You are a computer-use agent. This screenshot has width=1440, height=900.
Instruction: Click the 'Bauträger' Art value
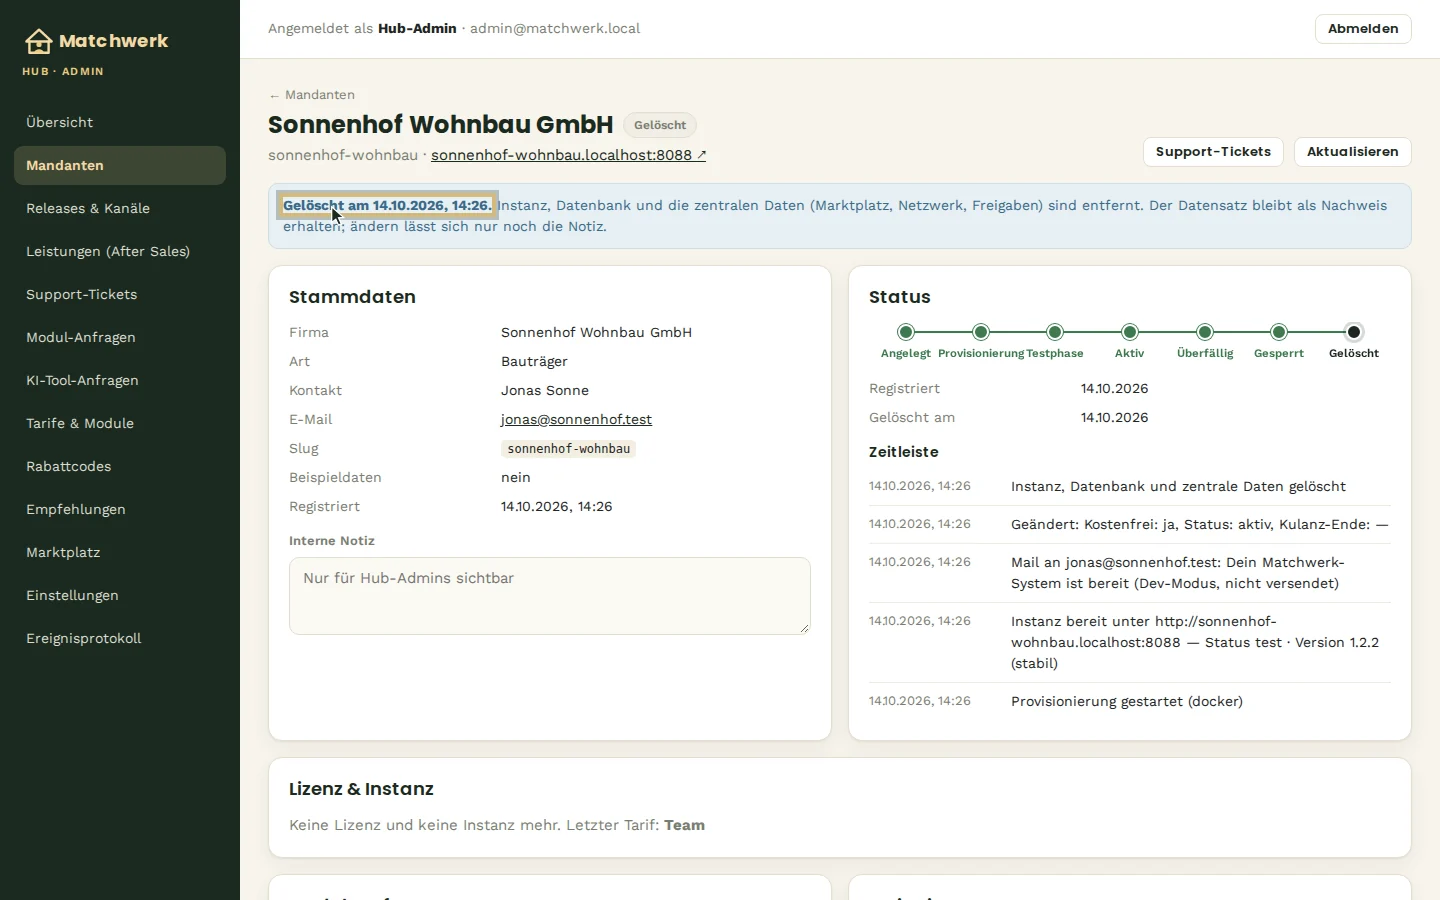click(x=534, y=361)
